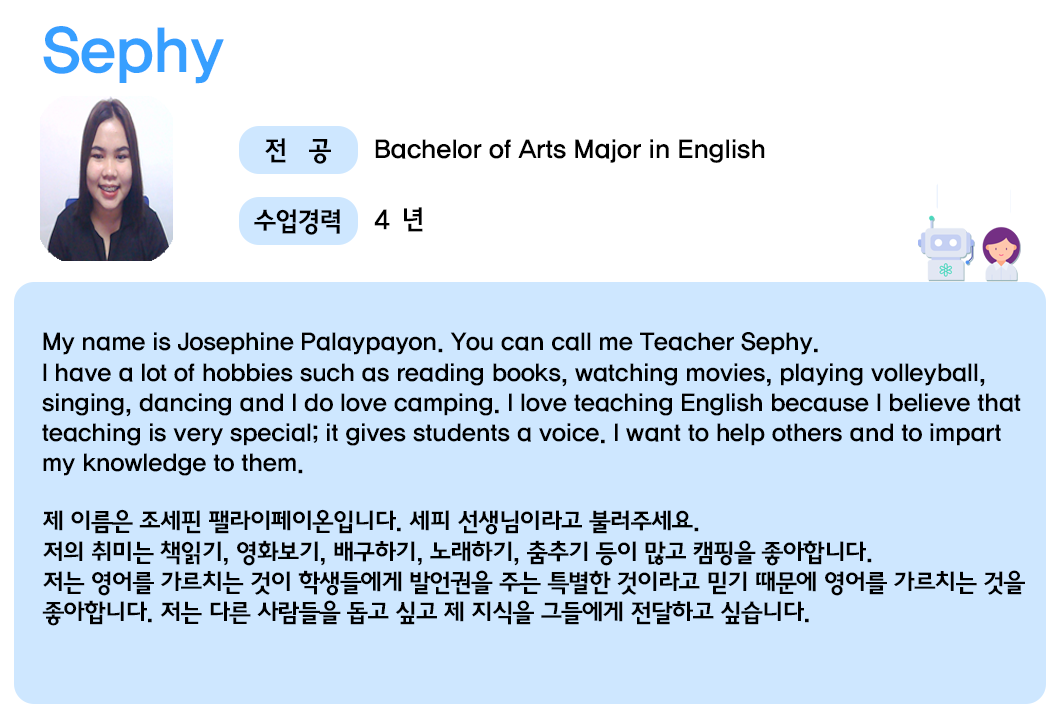Click the Korean line starting "저는 영어를 가르치는"

(x=534, y=581)
